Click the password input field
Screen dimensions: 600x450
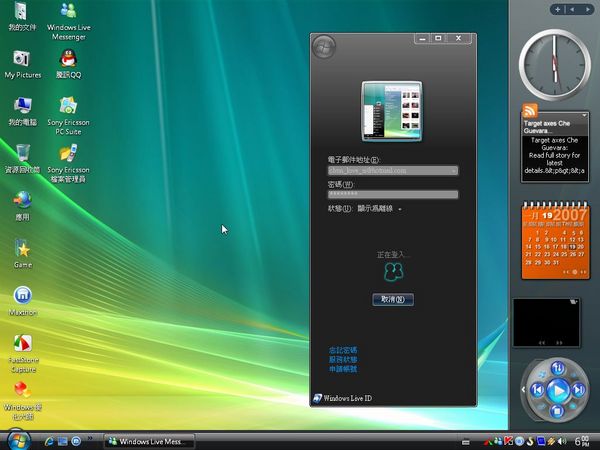click(x=393, y=194)
